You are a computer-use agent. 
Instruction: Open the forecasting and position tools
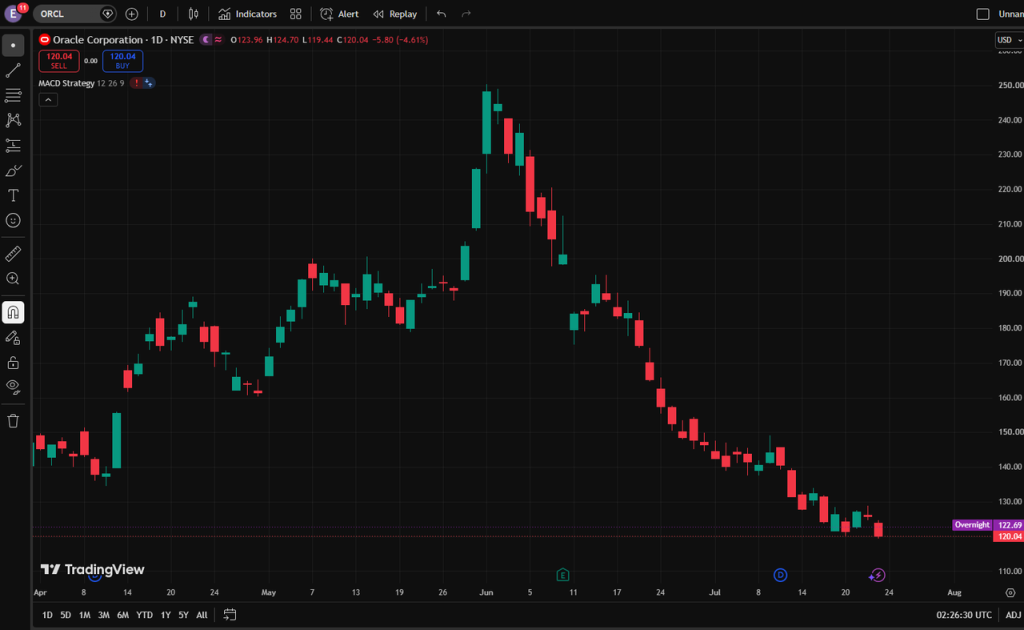(13, 146)
